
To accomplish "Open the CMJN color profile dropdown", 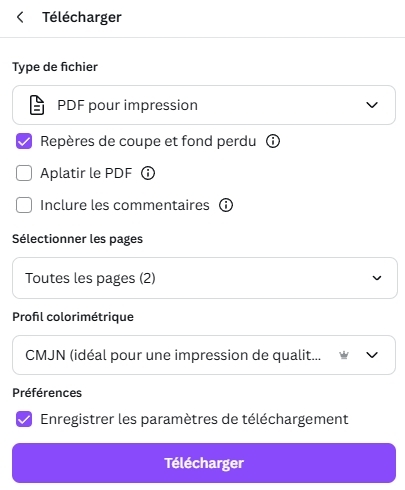I will (x=204, y=355).
